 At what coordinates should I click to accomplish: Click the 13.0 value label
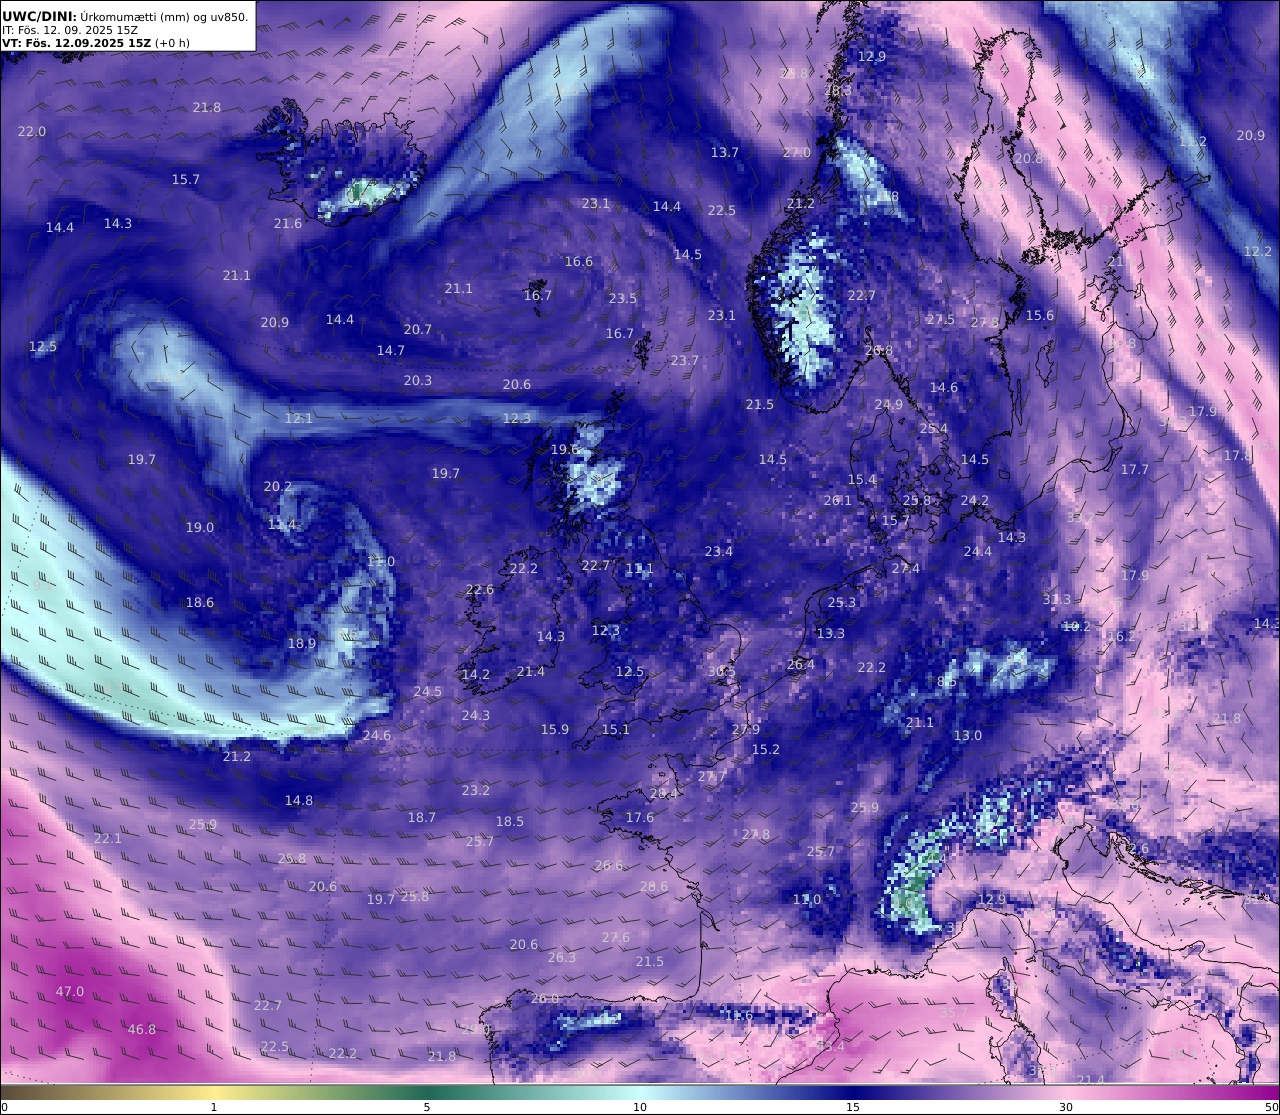tap(968, 736)
